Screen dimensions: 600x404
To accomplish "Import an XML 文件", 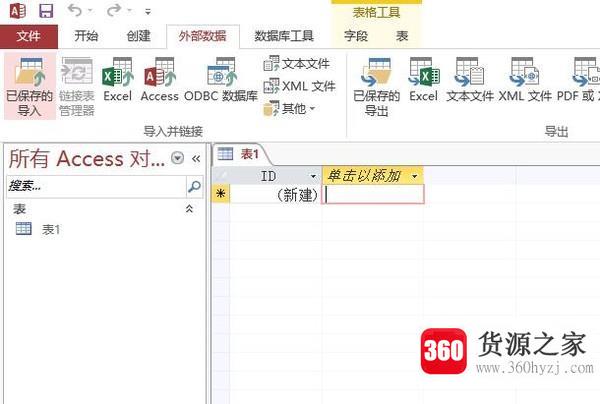I will point(300,86).
